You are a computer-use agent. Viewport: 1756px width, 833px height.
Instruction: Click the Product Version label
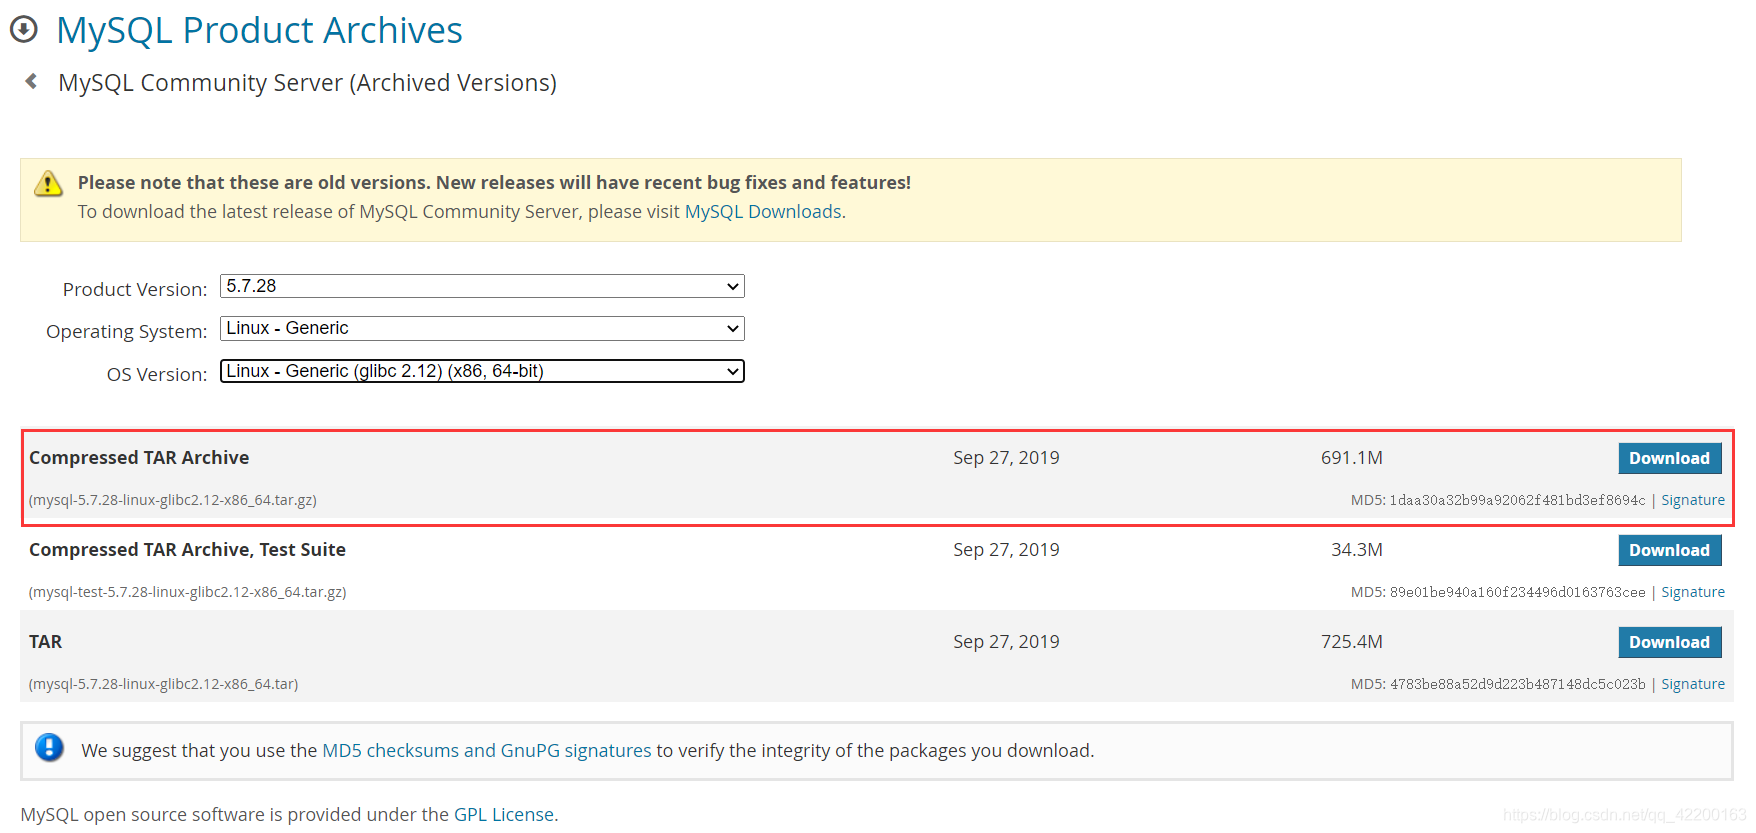135,290
